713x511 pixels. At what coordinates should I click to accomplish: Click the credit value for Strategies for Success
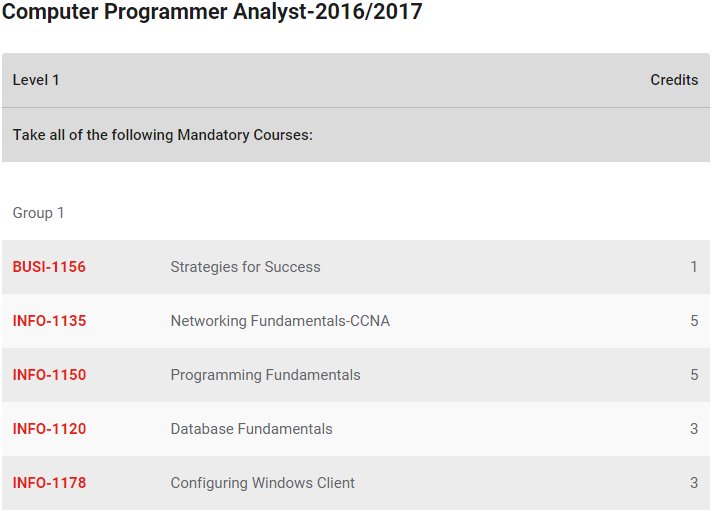pos(694,267)
